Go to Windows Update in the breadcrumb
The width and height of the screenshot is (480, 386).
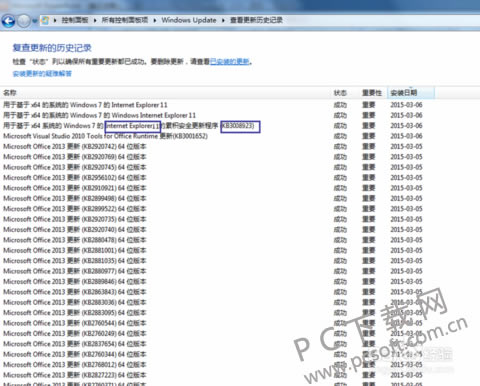point(189,20)
